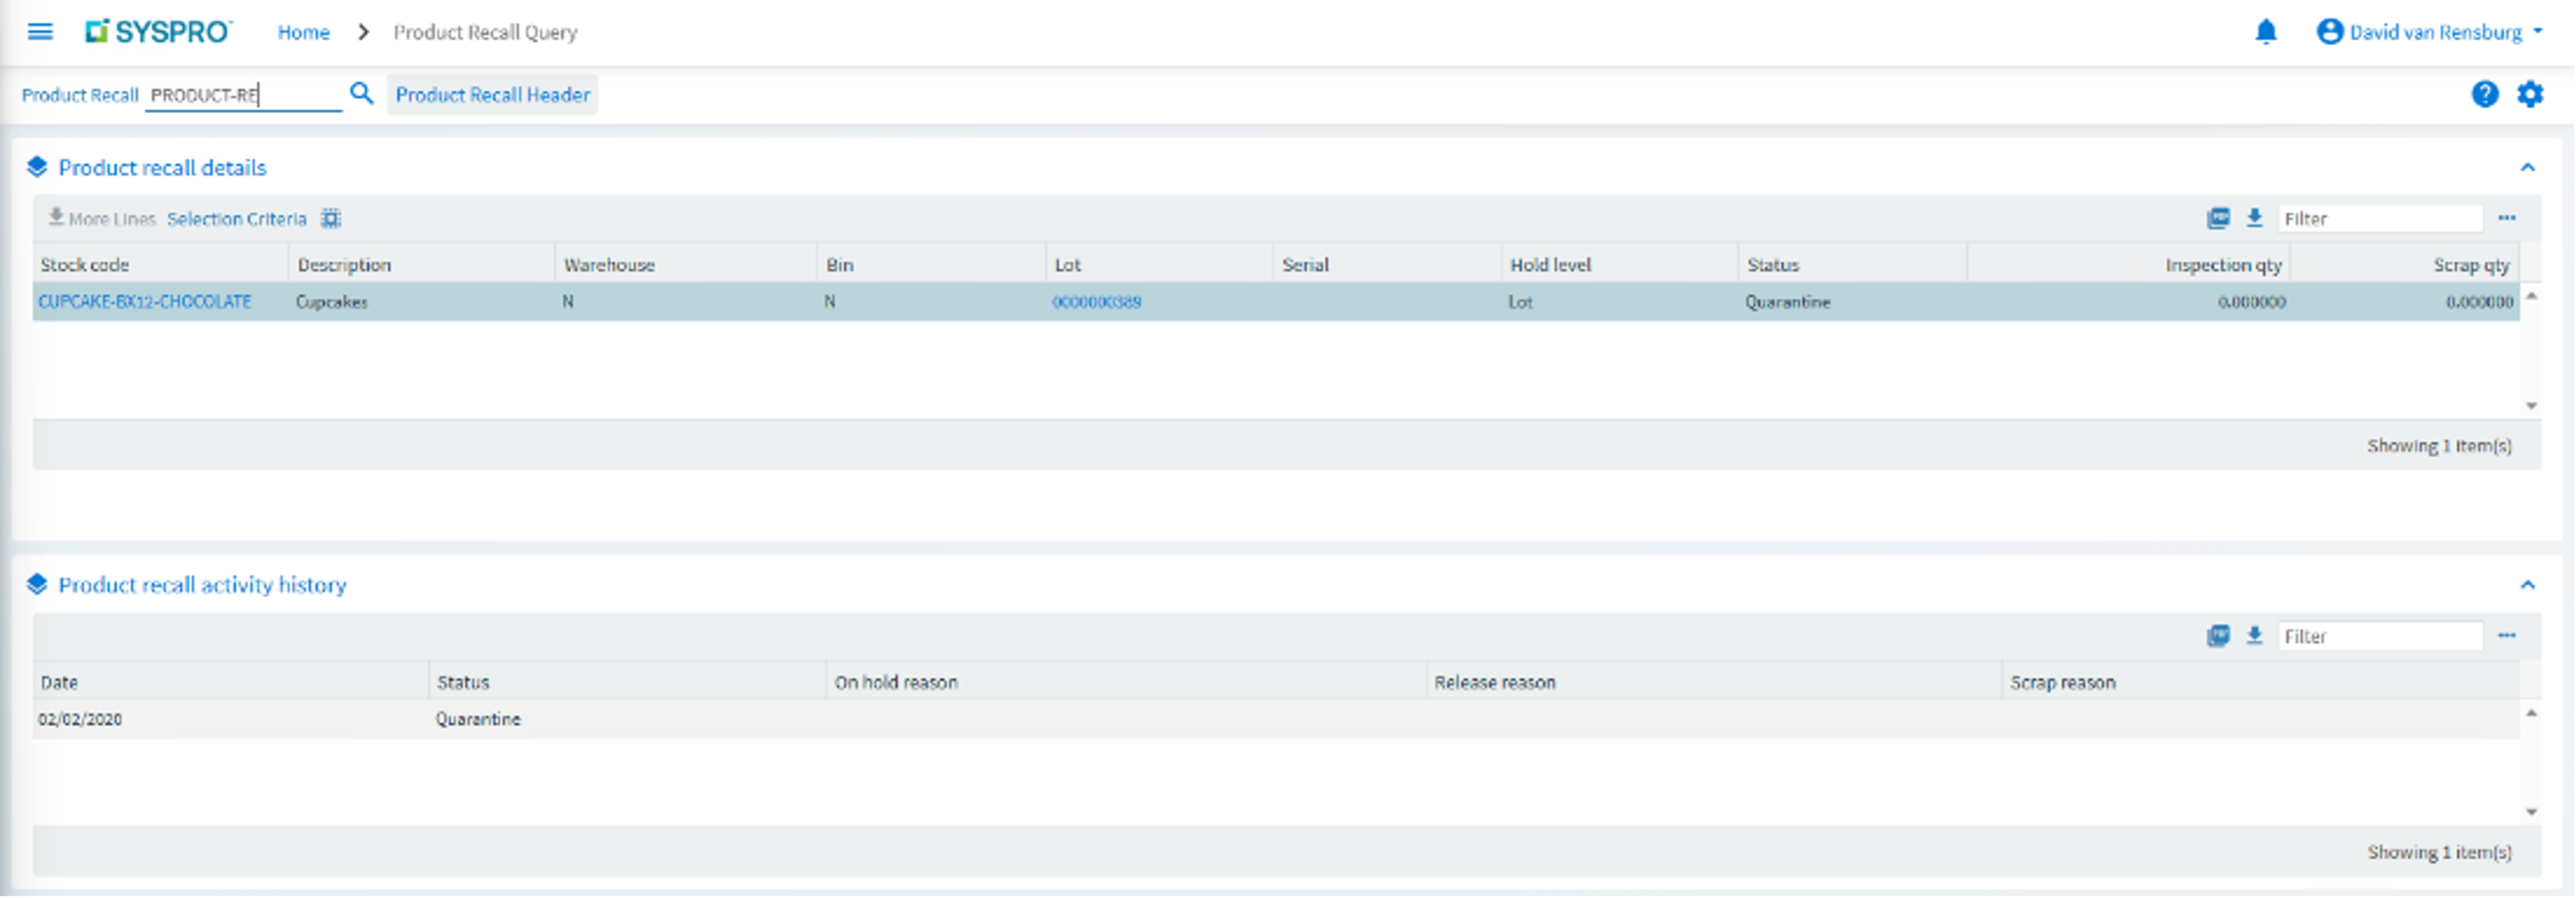Open the help question mark icon
The width and height of the screenshot is (2576, 898).
tap(2484, 95)
